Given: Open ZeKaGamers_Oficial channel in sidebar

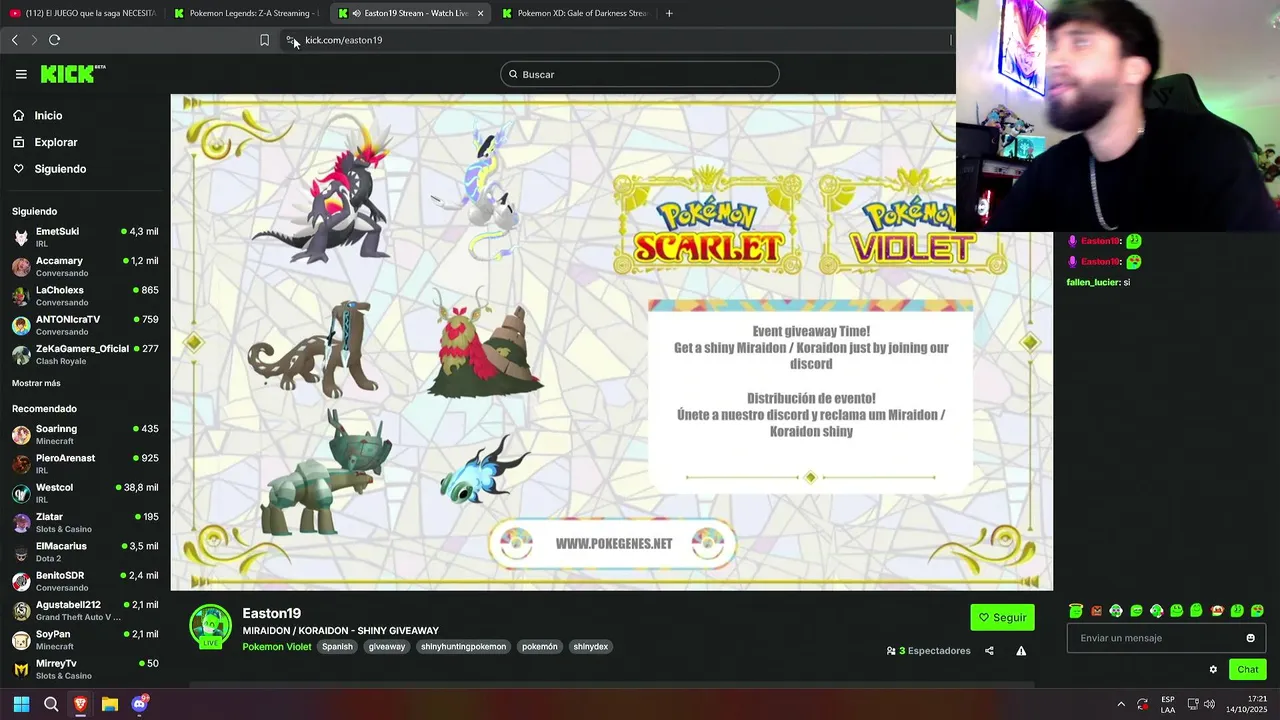Looking at the screenshot, I should click(85, 354).
